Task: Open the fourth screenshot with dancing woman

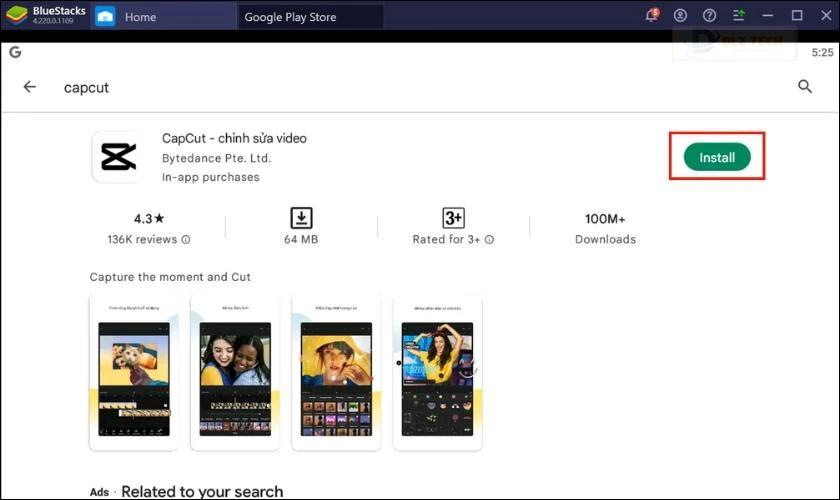Action: (x=437, y=373)
